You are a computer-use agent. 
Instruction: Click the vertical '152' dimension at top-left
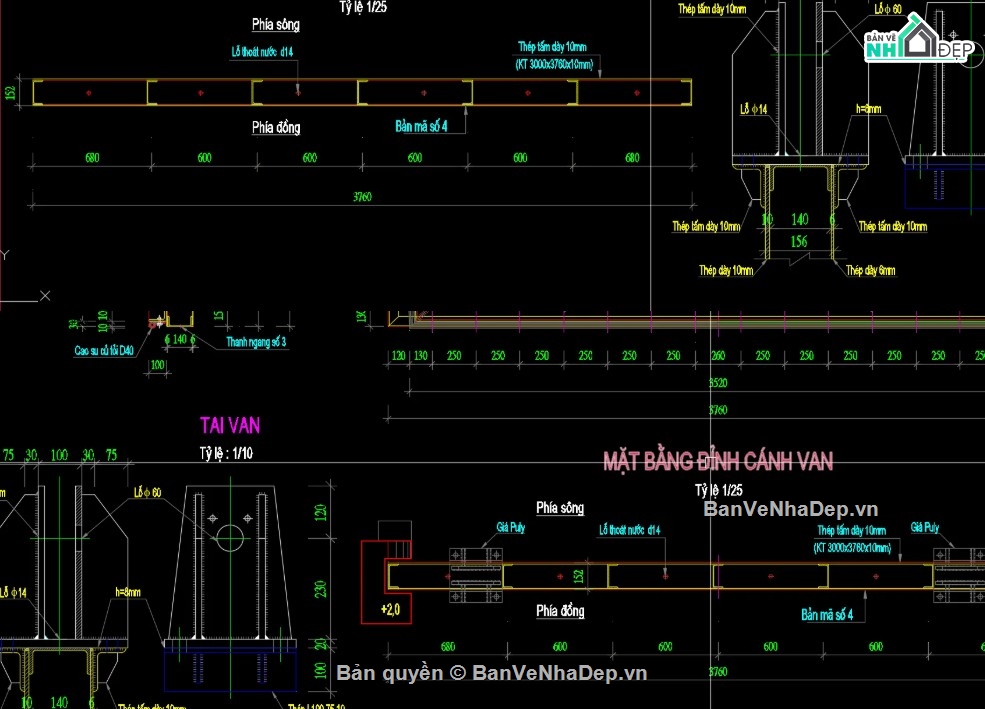pos(10,93)
